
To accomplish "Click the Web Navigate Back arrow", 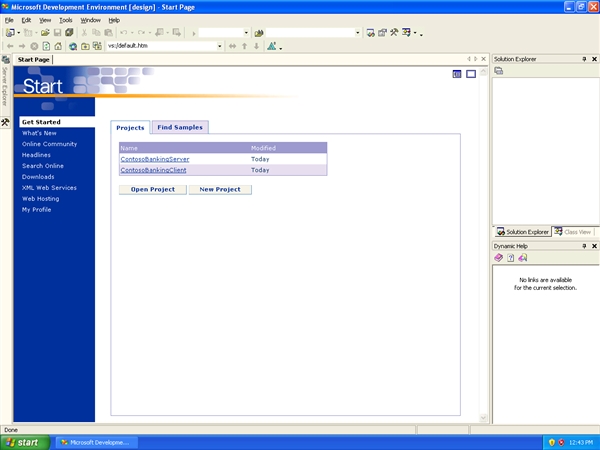I will (x=10, y=46).
